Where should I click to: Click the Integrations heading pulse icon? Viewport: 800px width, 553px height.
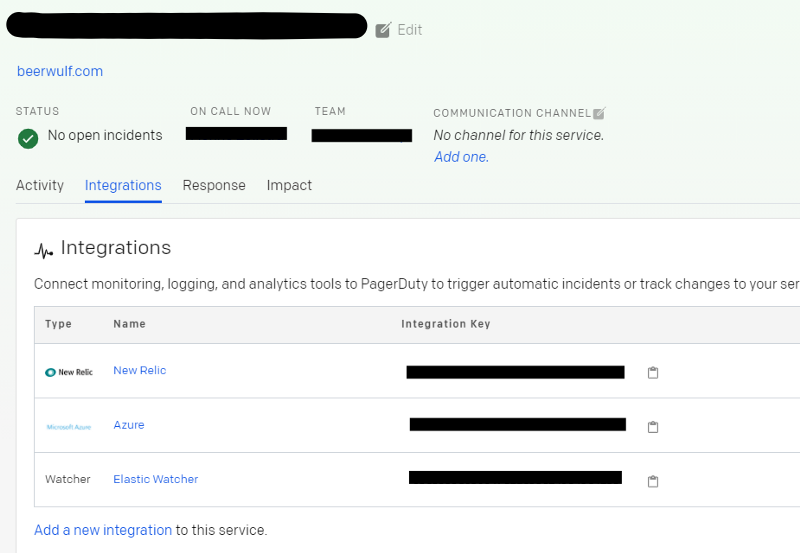(x=44, y=251)
